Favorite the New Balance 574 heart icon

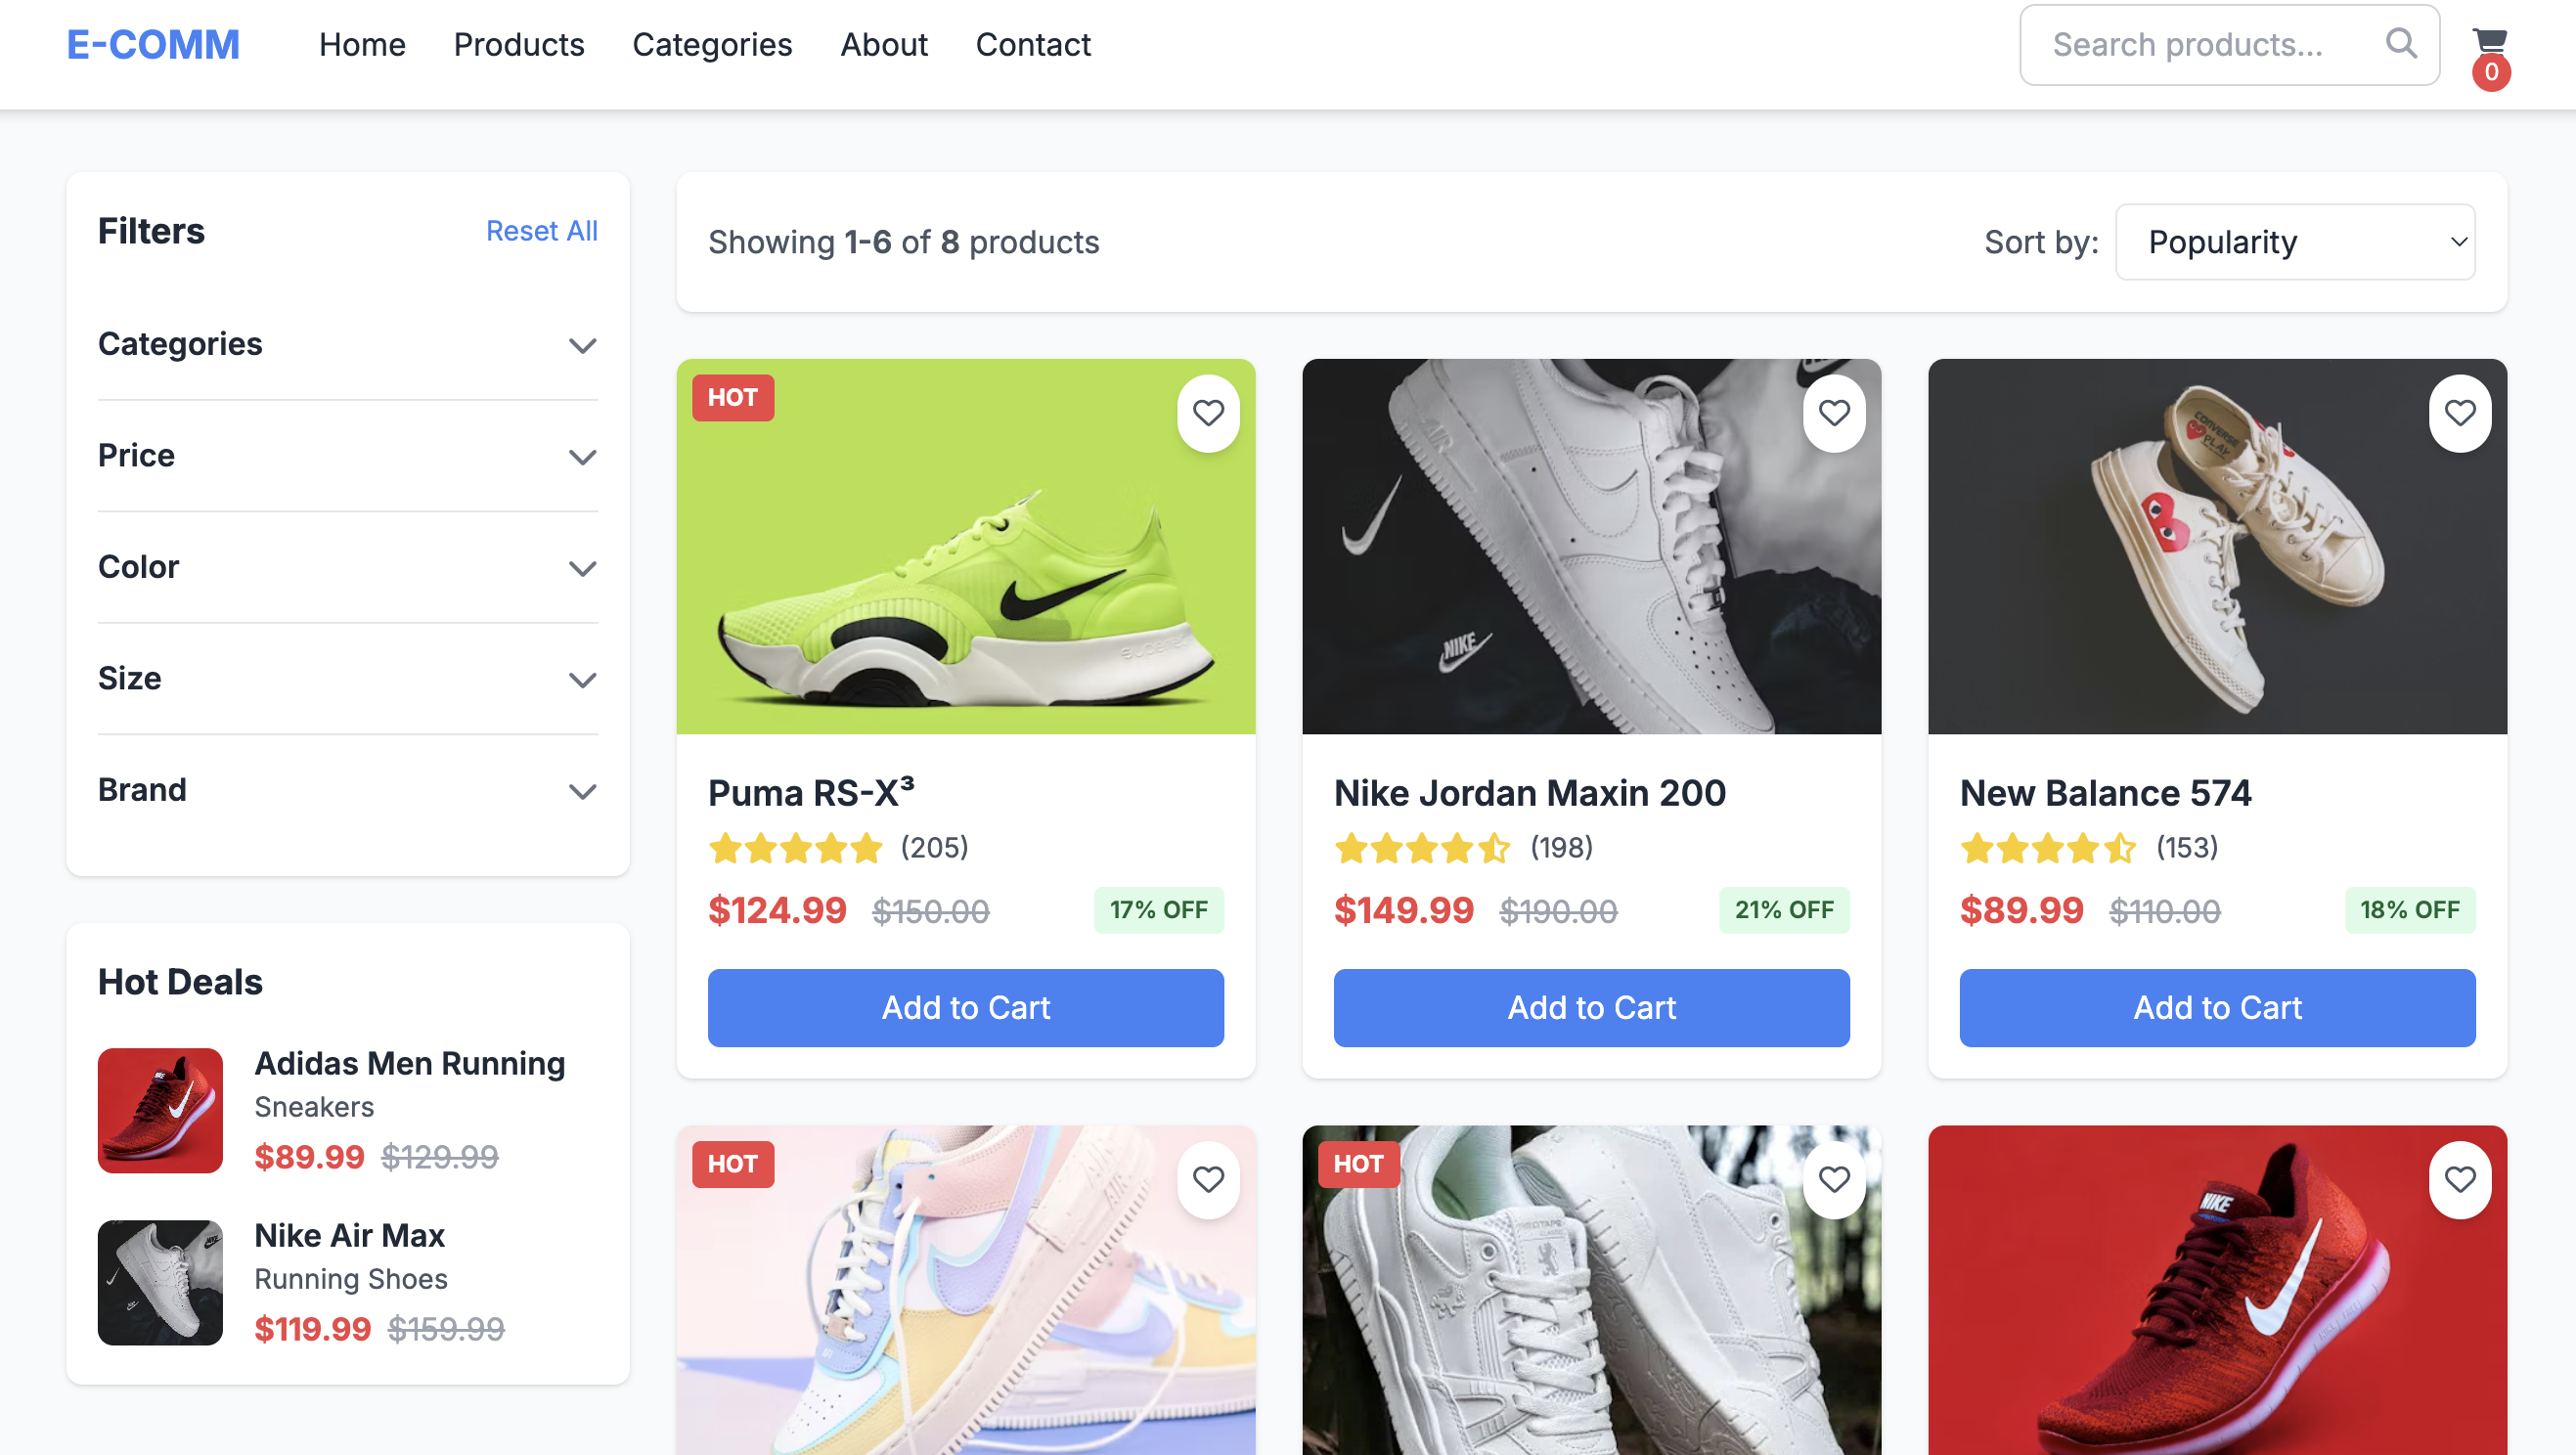[2459, 412]
